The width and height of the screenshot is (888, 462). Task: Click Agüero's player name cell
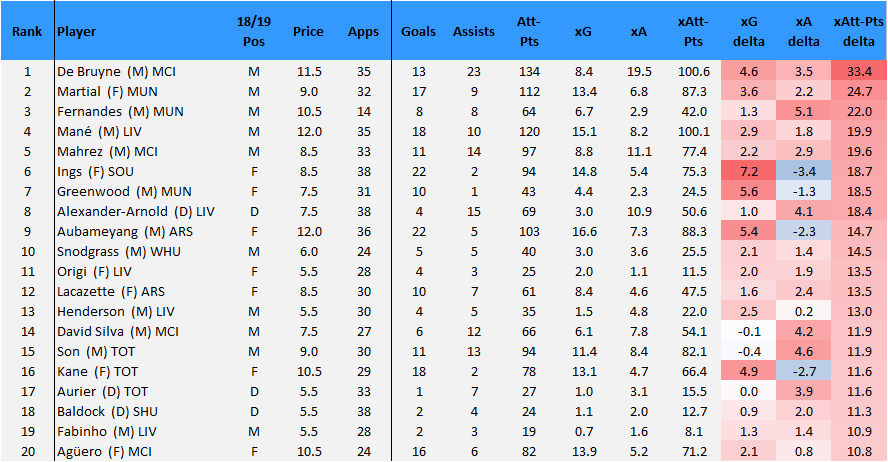104,452
